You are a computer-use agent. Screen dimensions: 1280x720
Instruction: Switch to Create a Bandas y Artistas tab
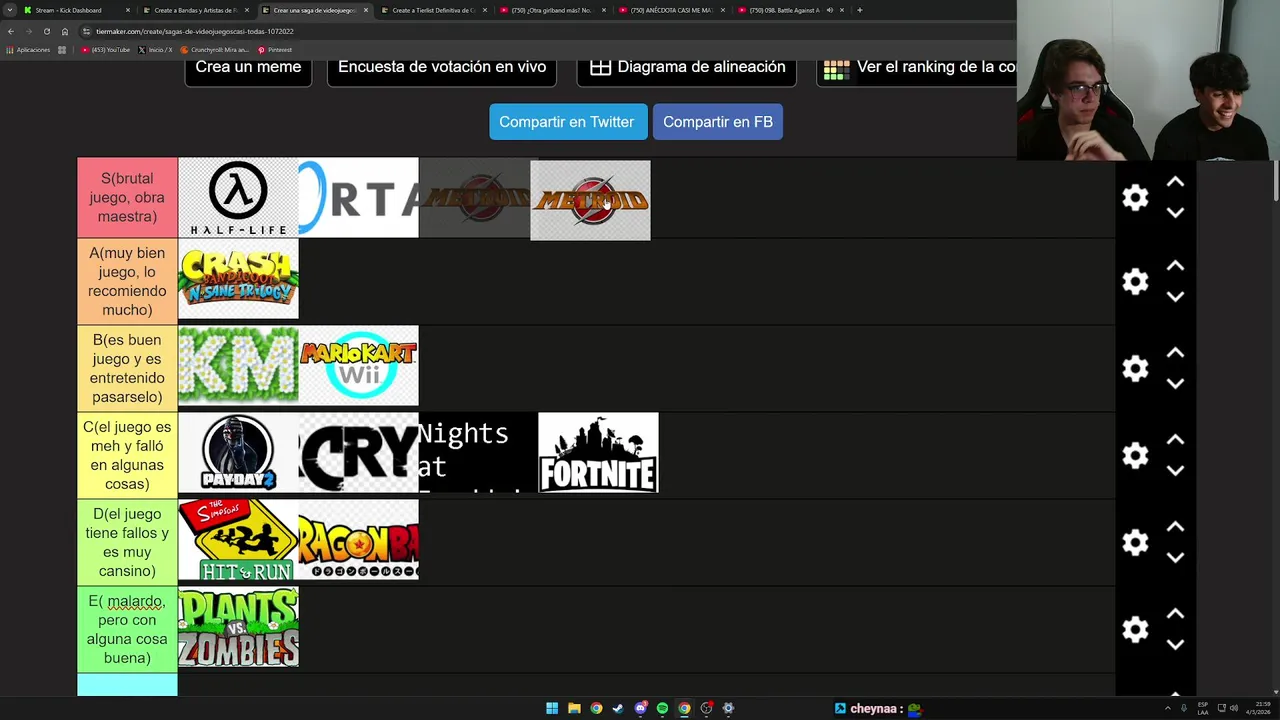click(x=196, y=10)
